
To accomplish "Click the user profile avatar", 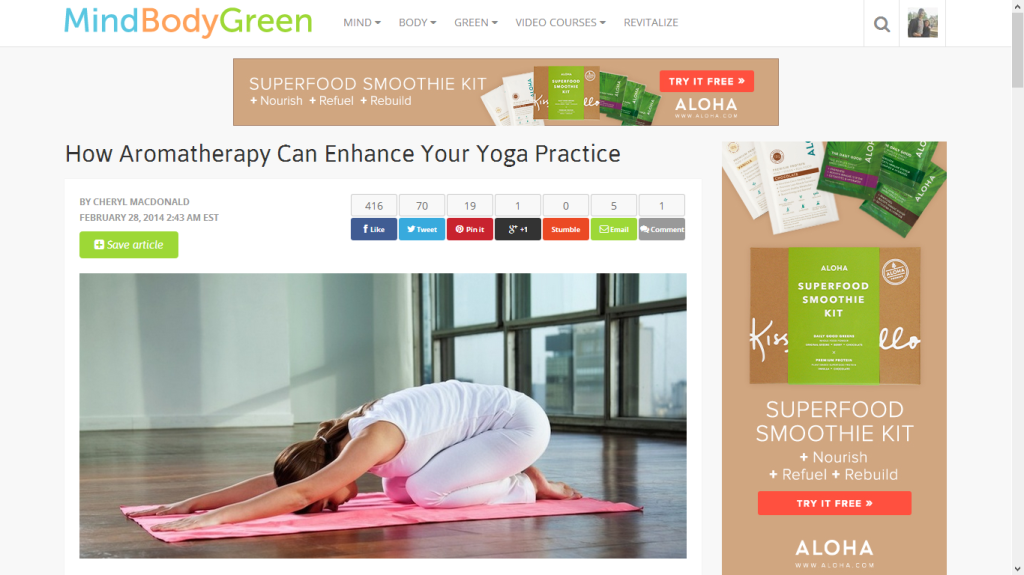I will tap(922, 23).
